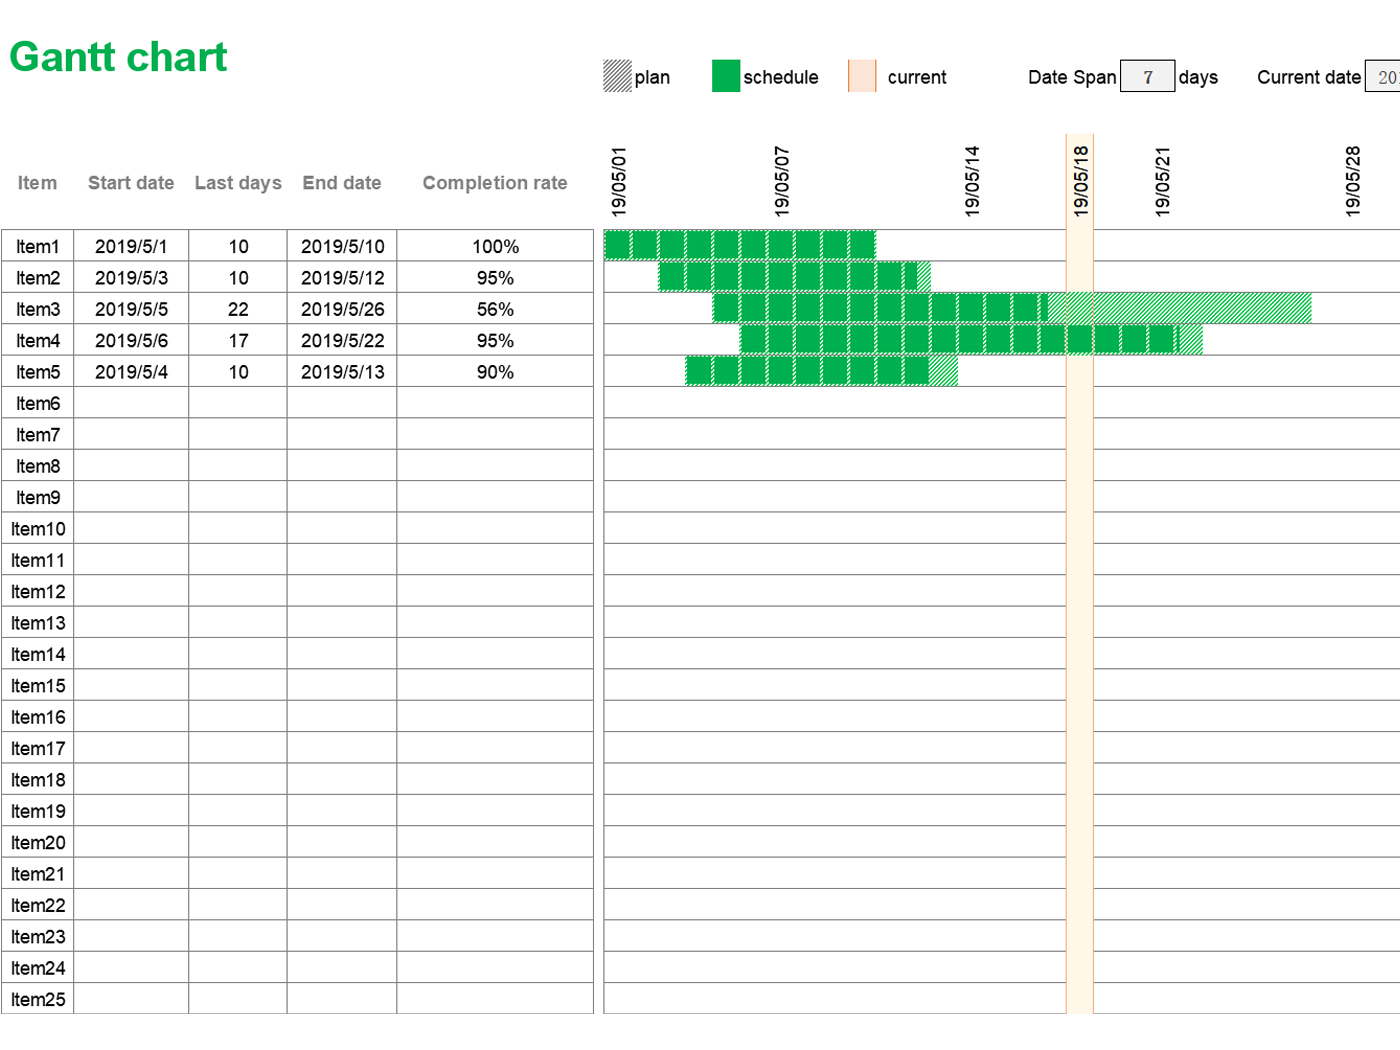This screenshot has width=1400, height=1050.
Task: Select the Item13 row label
Action: pos(37,623)
